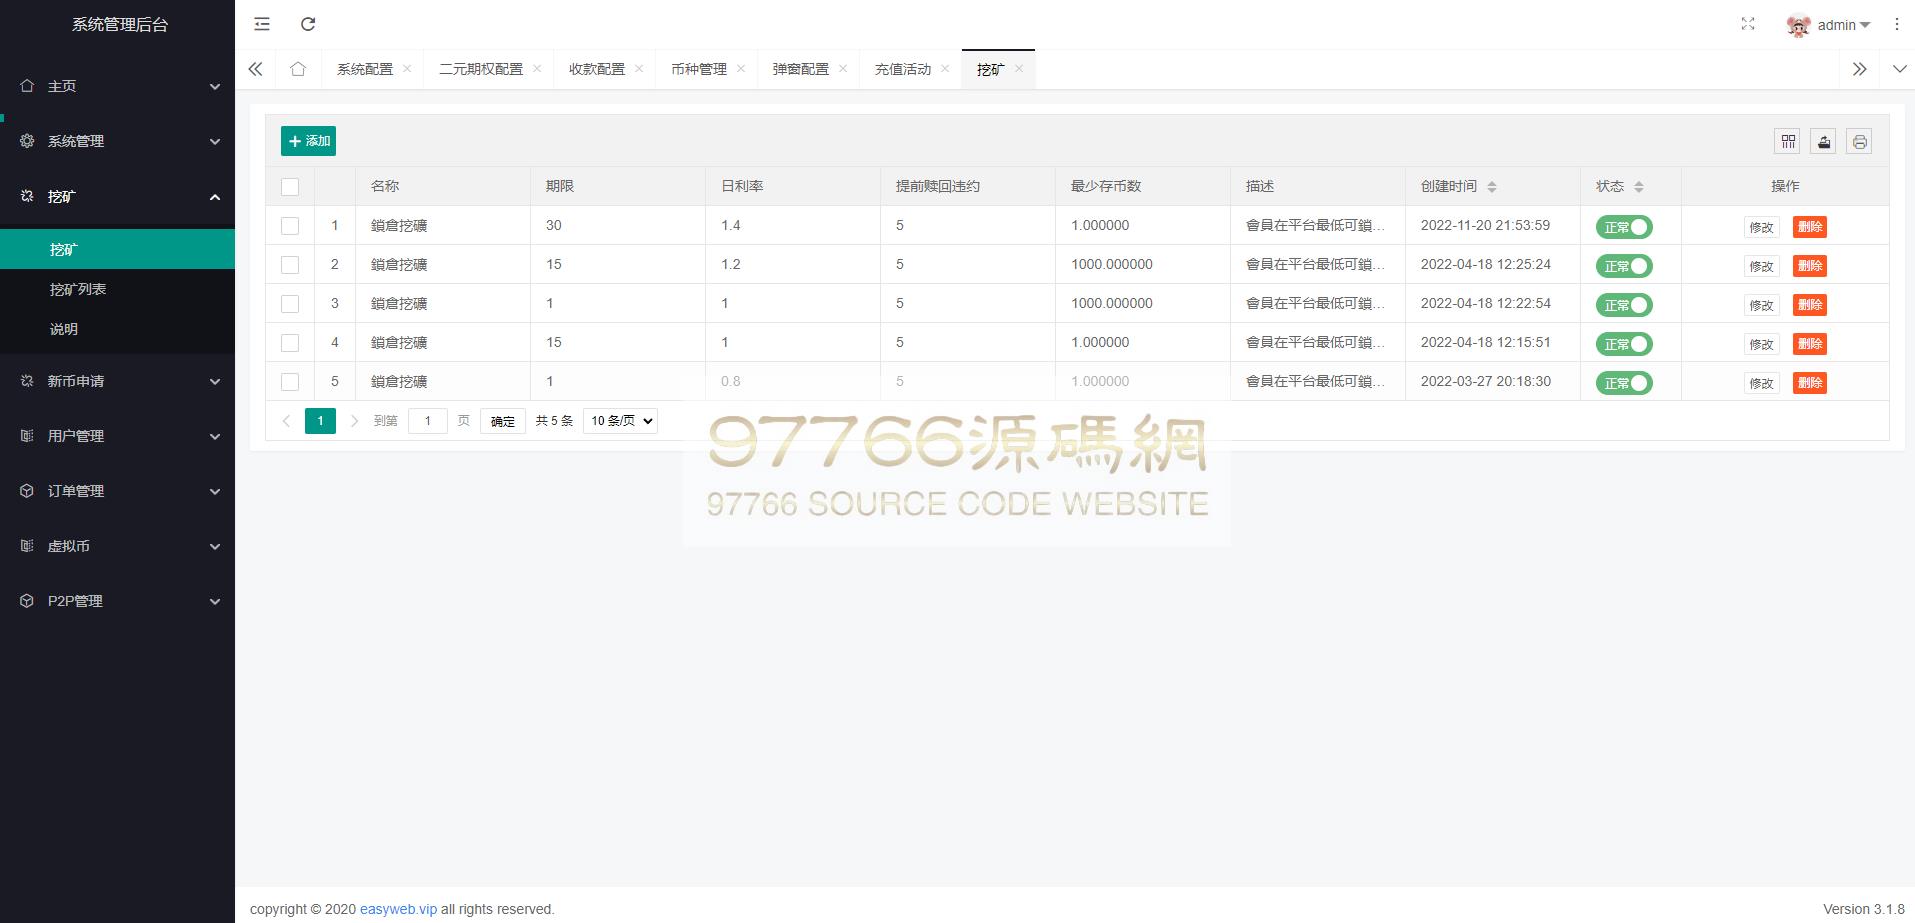Image resolution: width=1915 pixels, height=923 pixels.
Task: Go to previous page arrow
Action: [x=286, y=421]
